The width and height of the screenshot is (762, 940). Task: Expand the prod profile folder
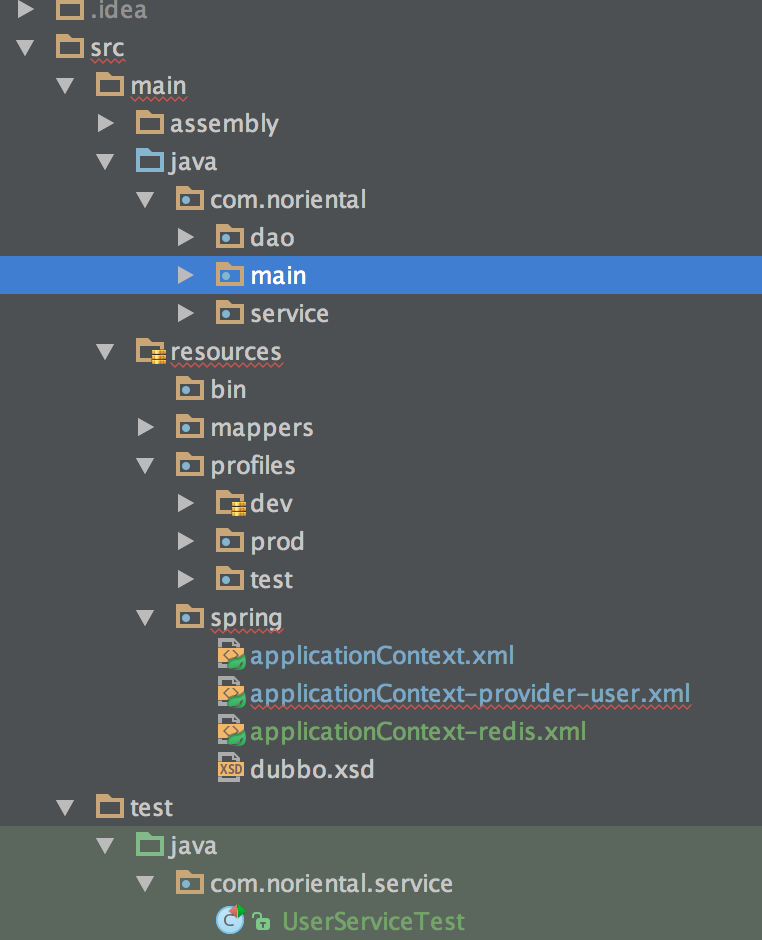coord(185,542)
